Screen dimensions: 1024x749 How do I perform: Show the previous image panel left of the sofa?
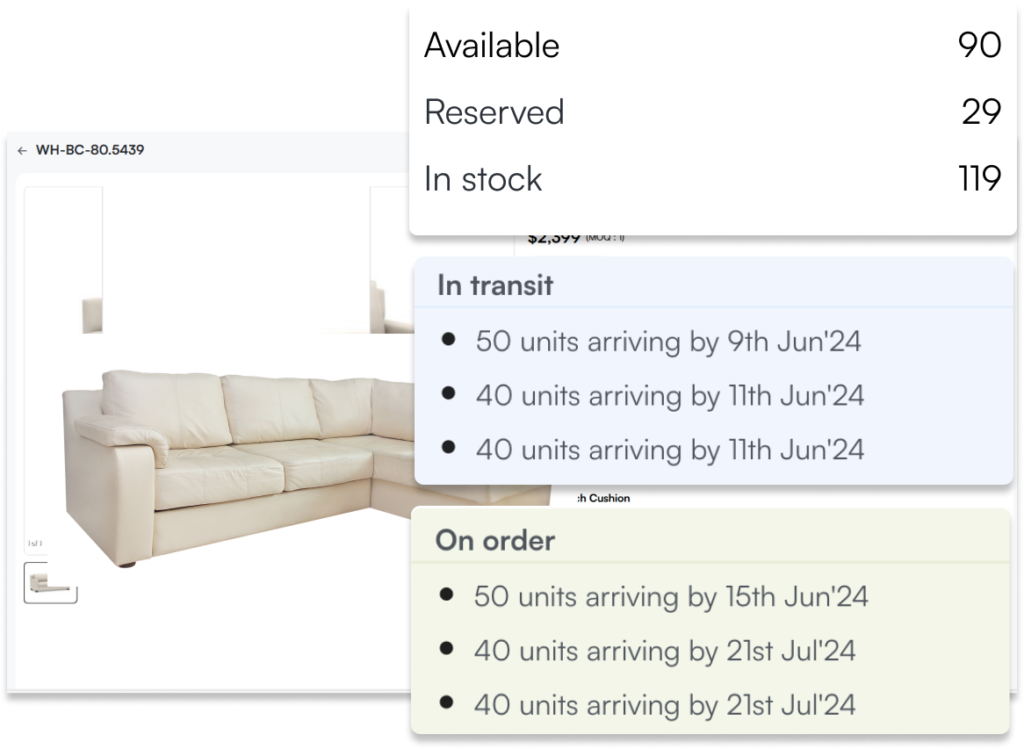coord(63,260)
